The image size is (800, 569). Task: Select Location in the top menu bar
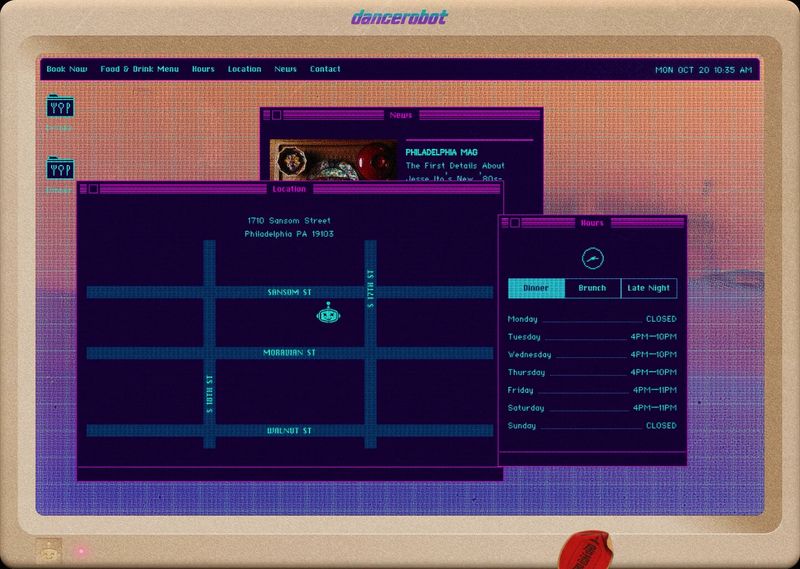click(x=244, y=69)
